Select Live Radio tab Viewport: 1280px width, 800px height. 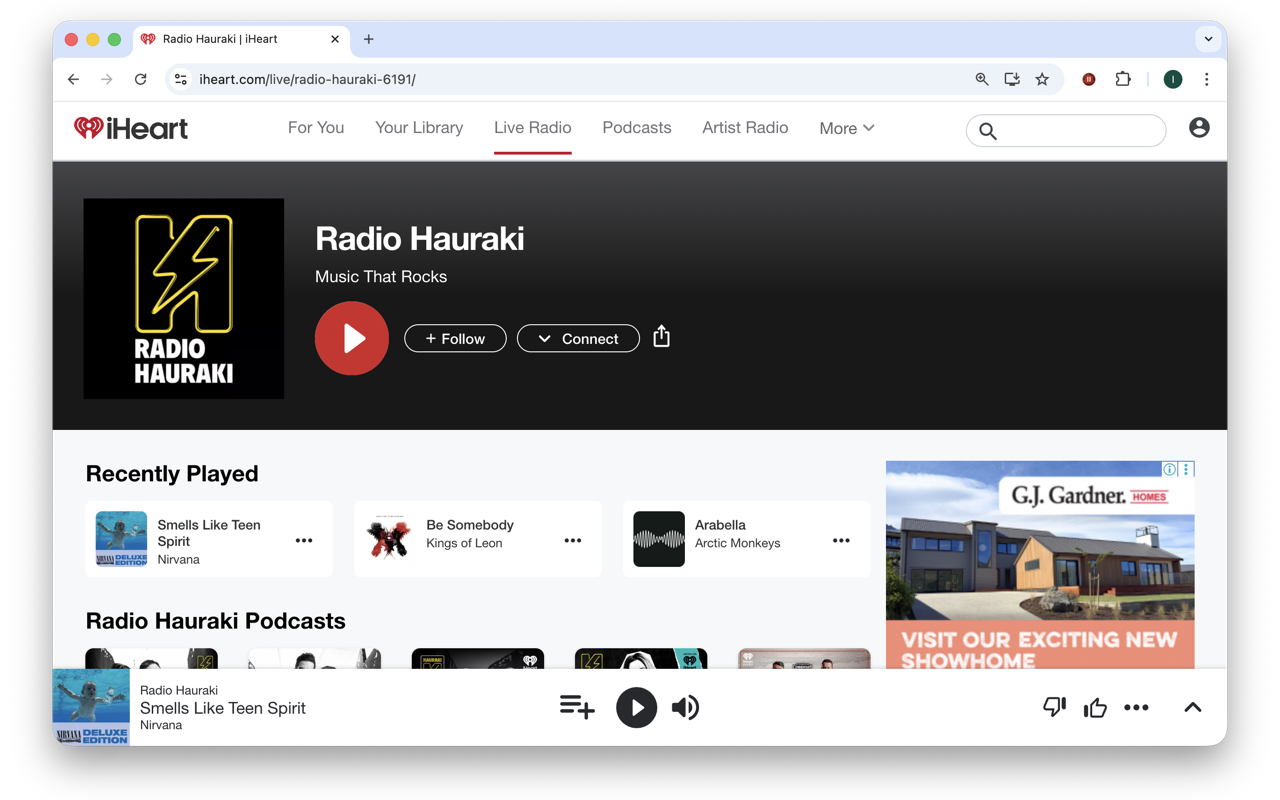533,128
